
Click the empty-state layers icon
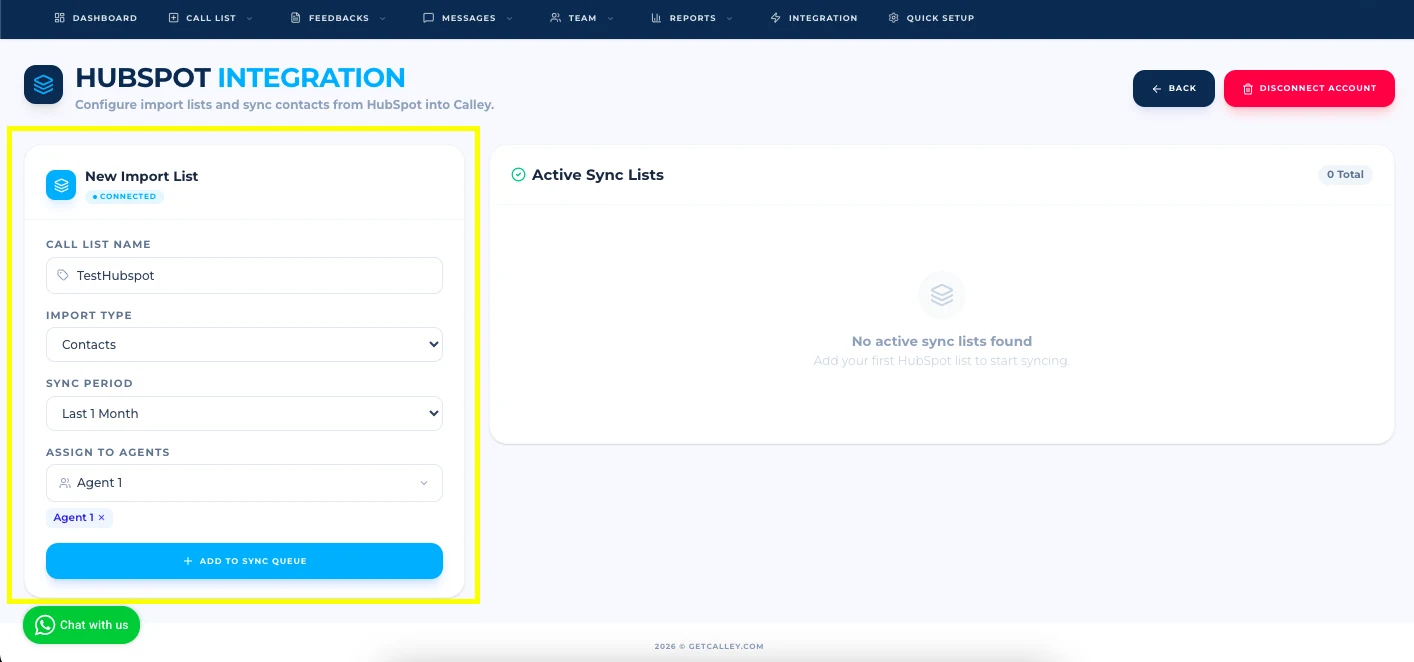(x=941, y=295)
